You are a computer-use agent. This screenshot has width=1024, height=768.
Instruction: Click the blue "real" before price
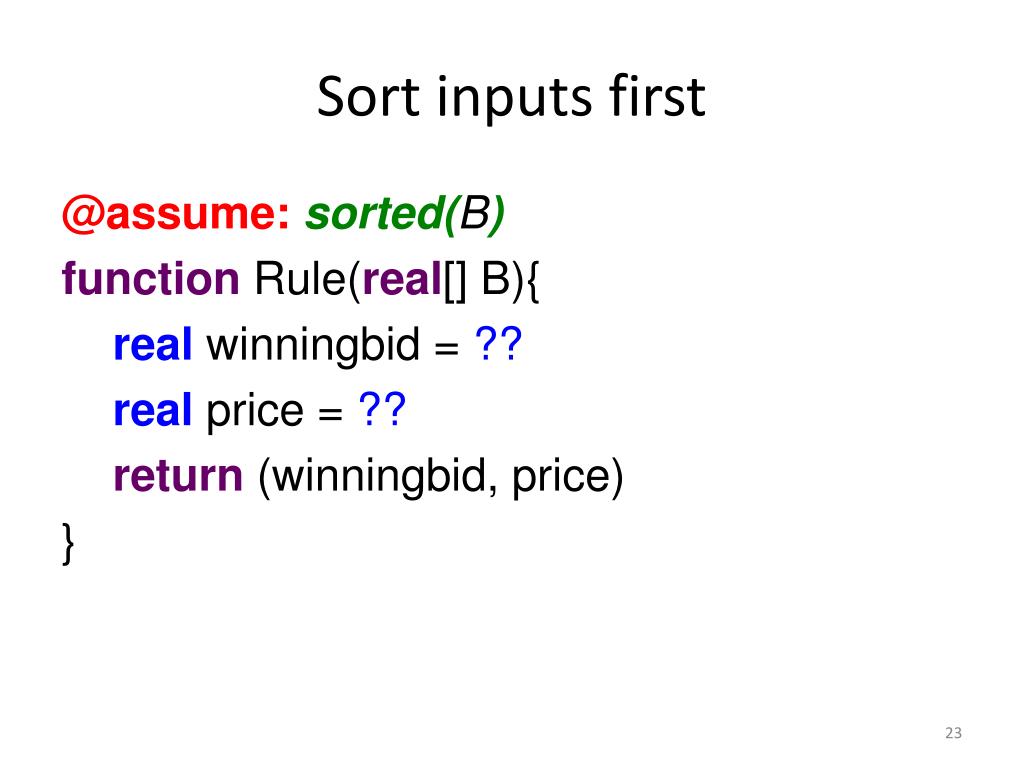tap(152, 410)
